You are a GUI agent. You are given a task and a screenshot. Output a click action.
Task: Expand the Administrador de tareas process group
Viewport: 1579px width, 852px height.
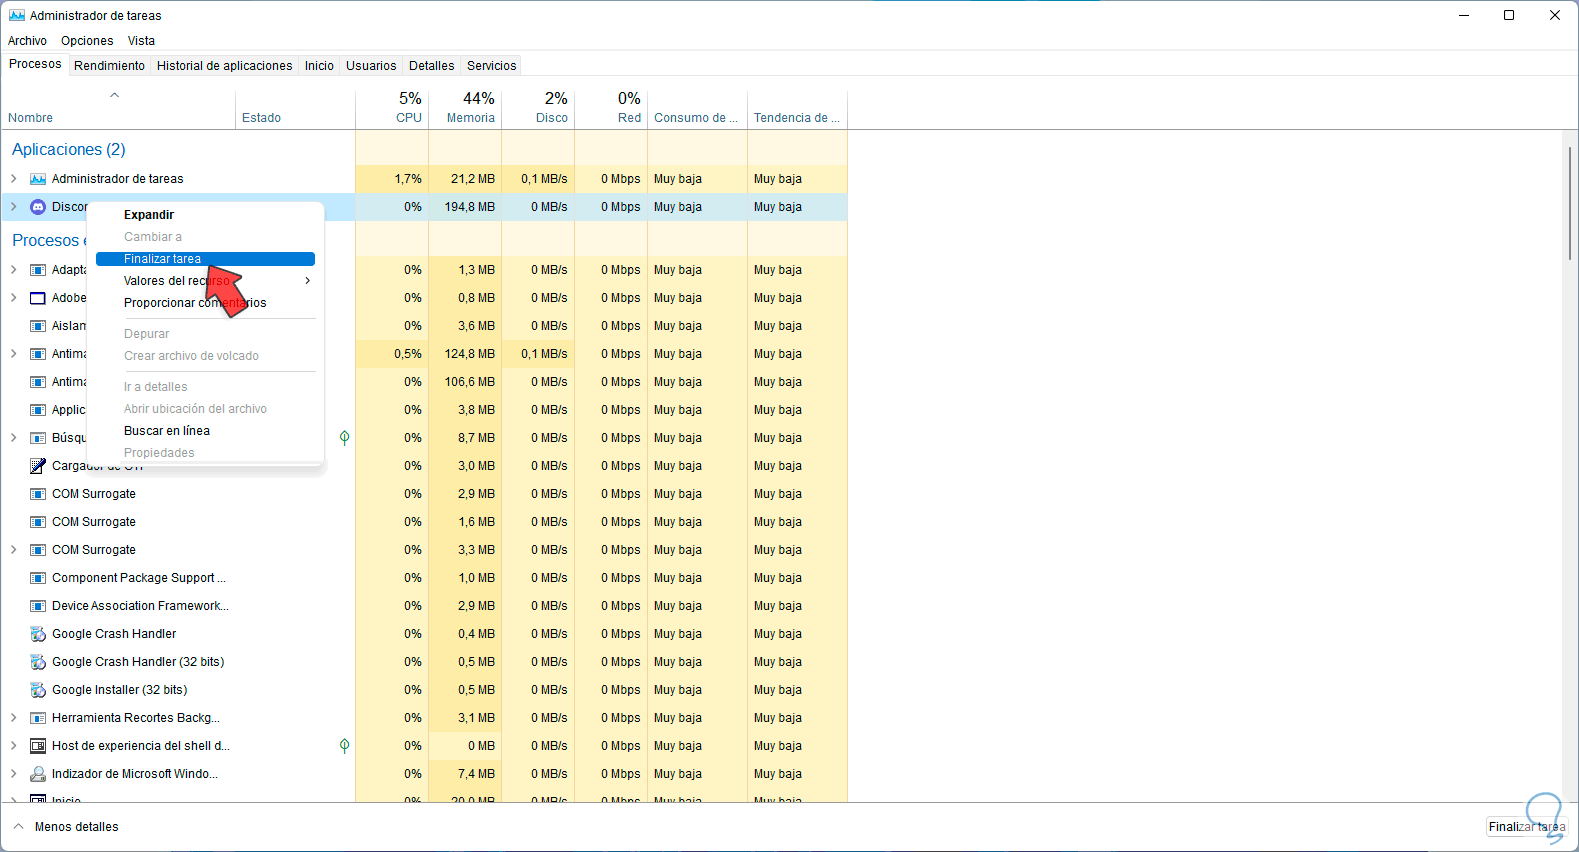(x=14, y=179)
